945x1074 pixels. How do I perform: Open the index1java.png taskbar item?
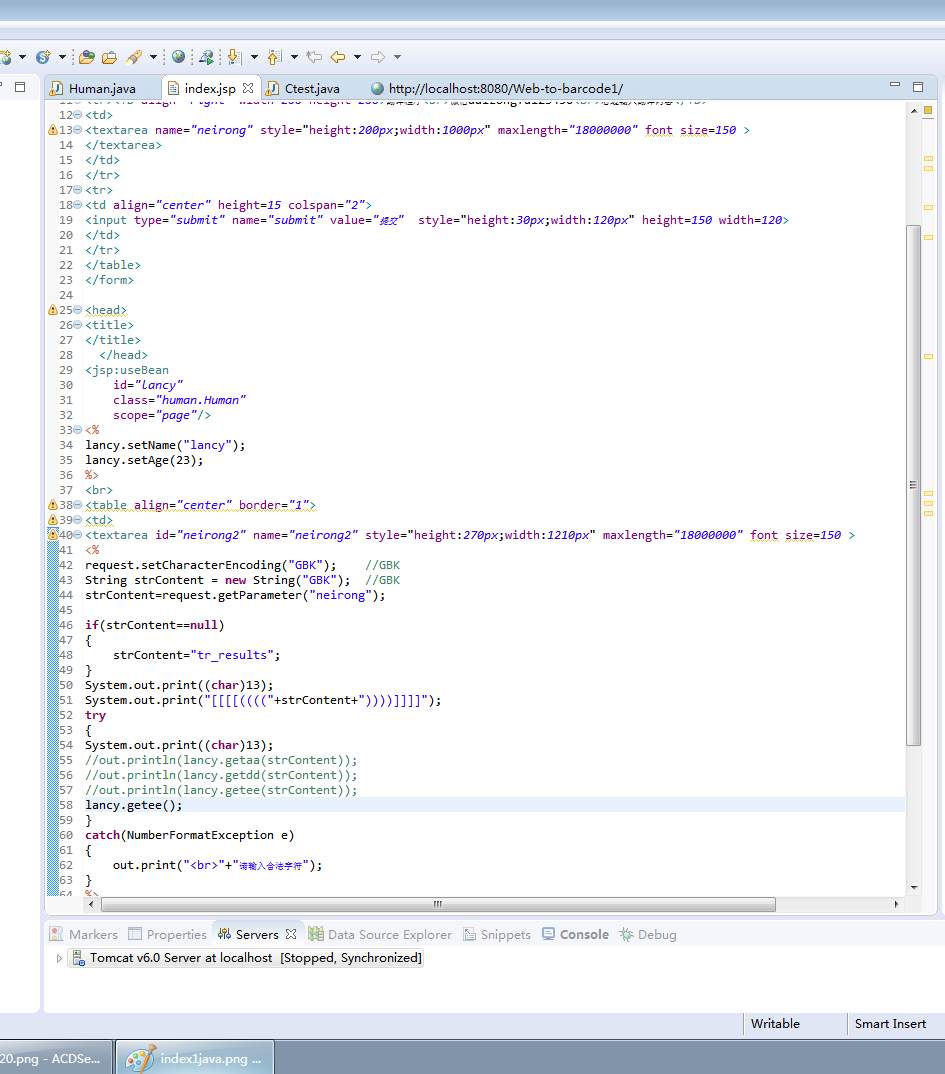tap(195, 1058)
